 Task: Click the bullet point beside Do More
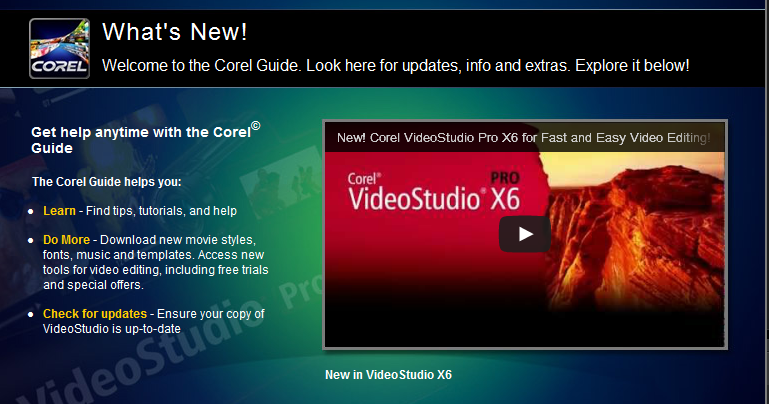(31, 241)
